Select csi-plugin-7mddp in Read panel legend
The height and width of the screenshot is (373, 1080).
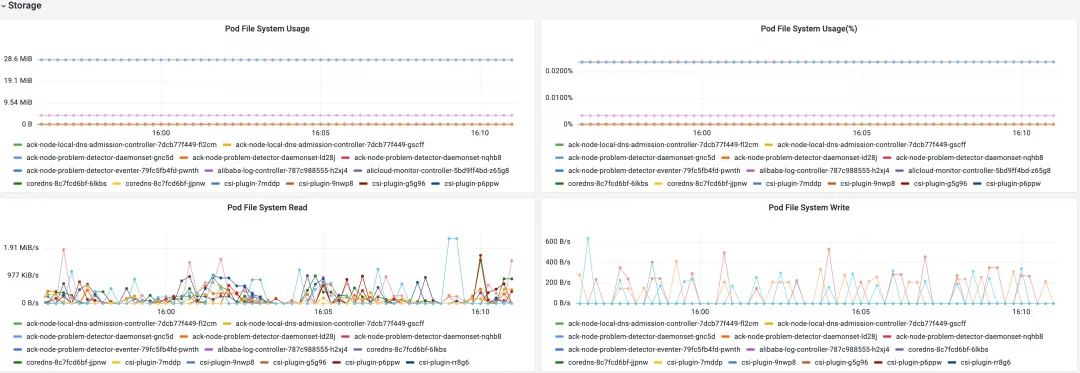[153, 362]
